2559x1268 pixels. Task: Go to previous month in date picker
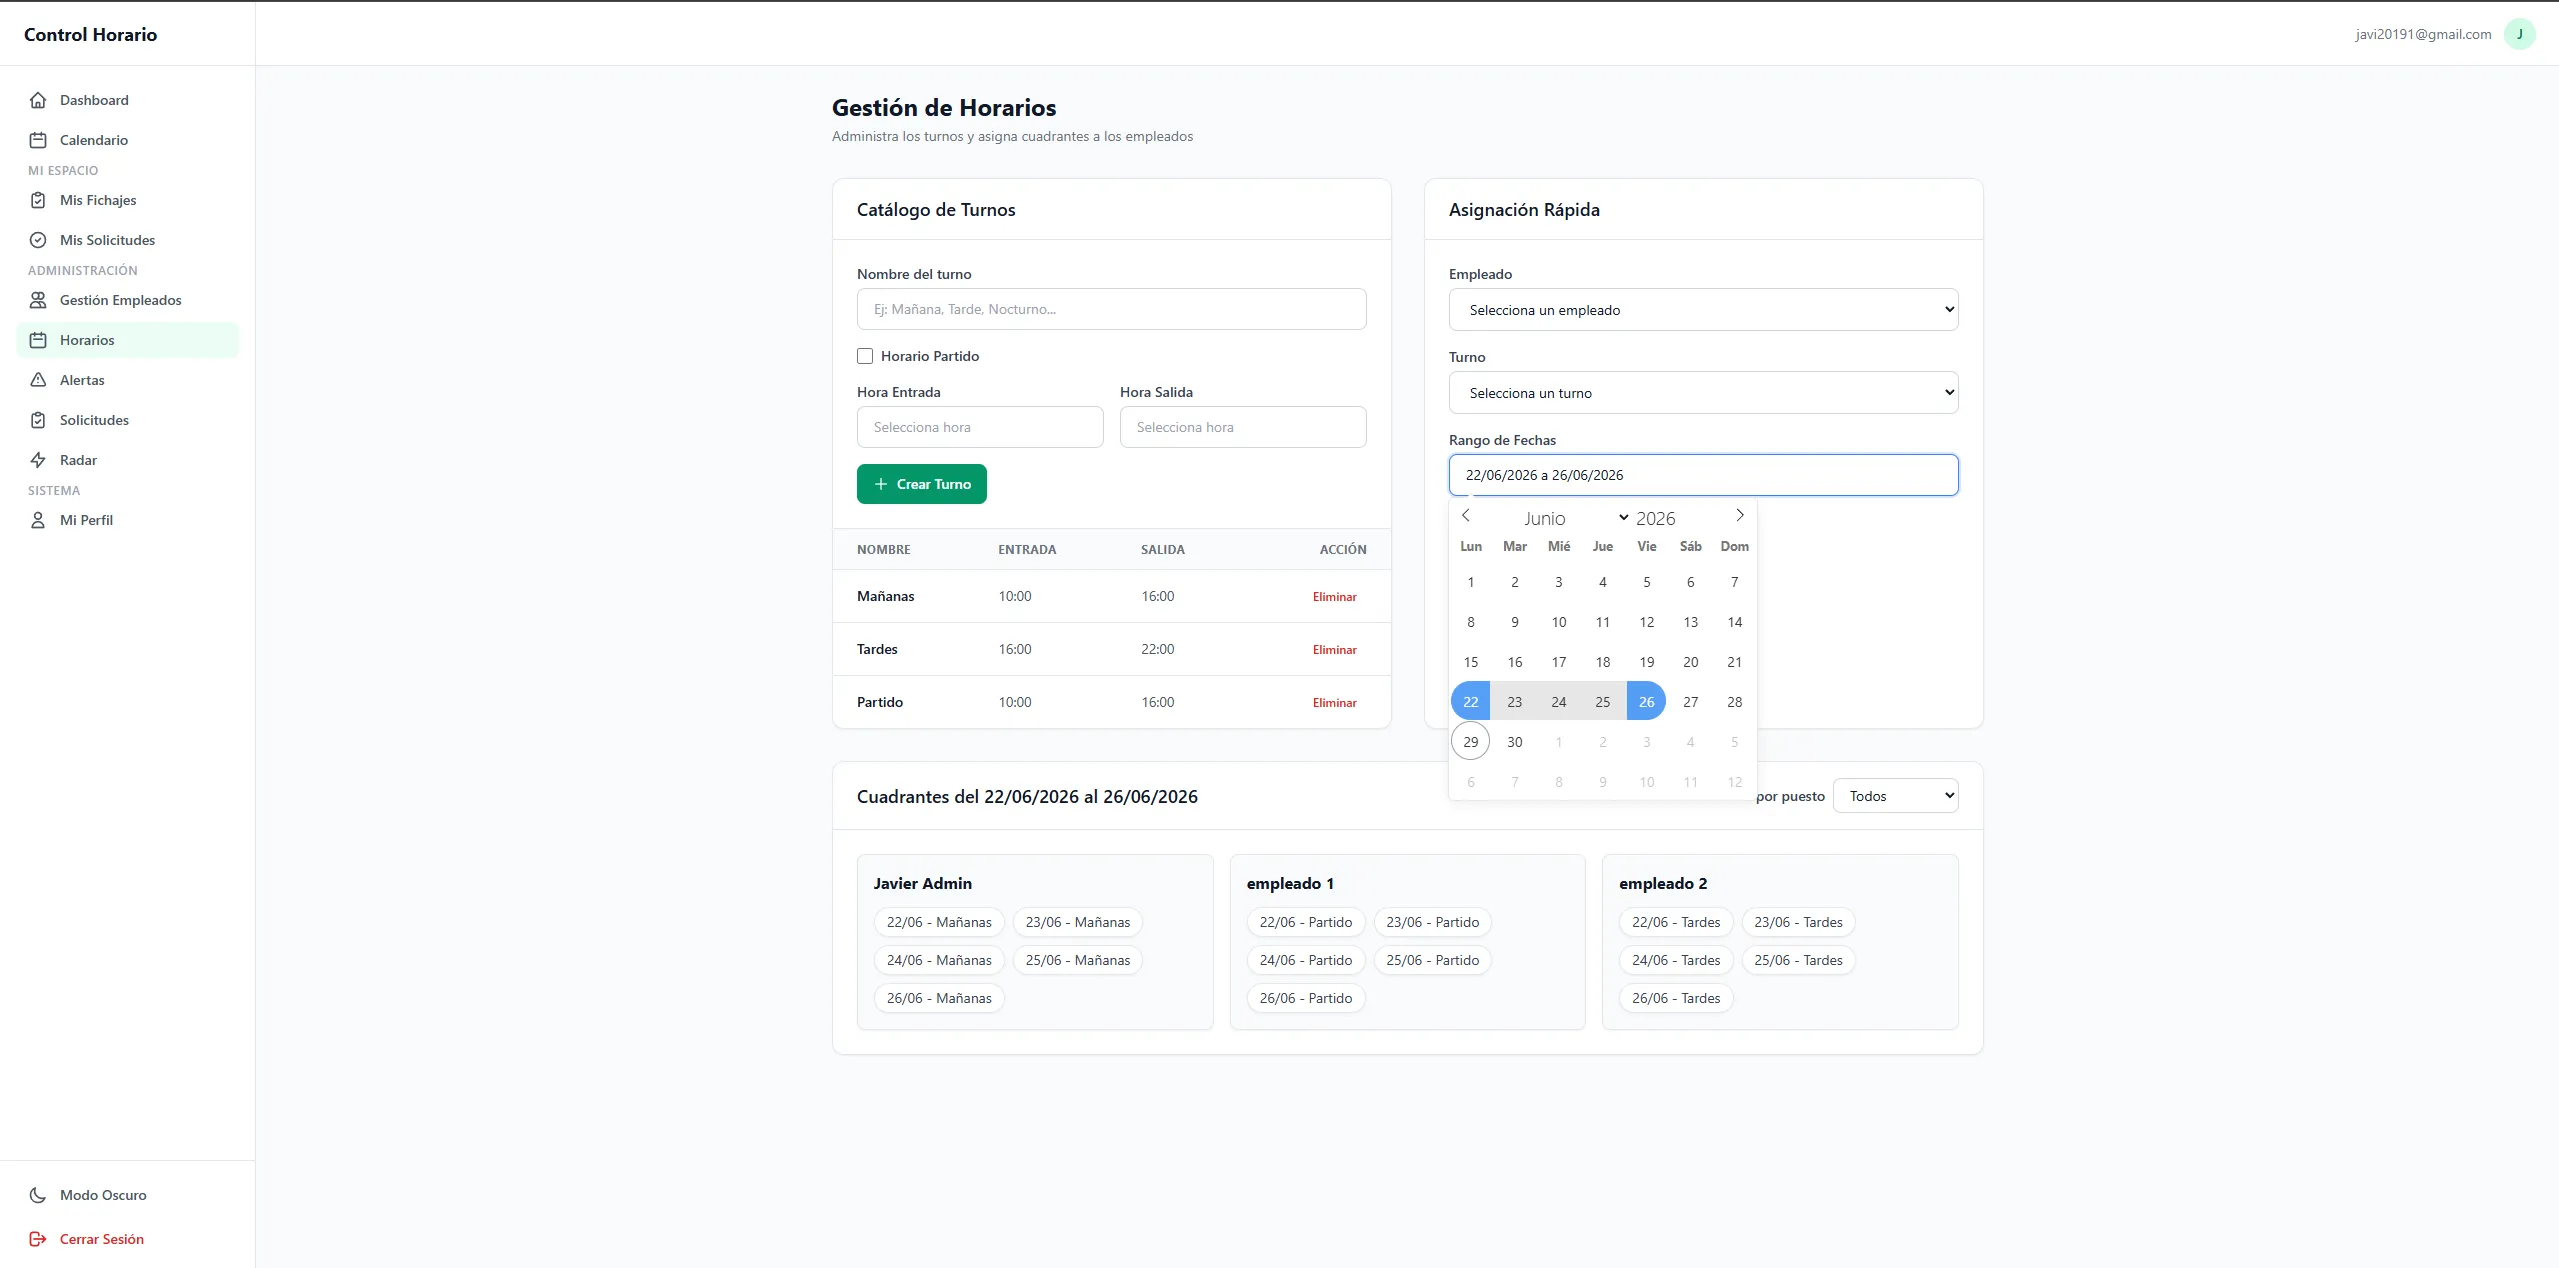[1466, 516]
